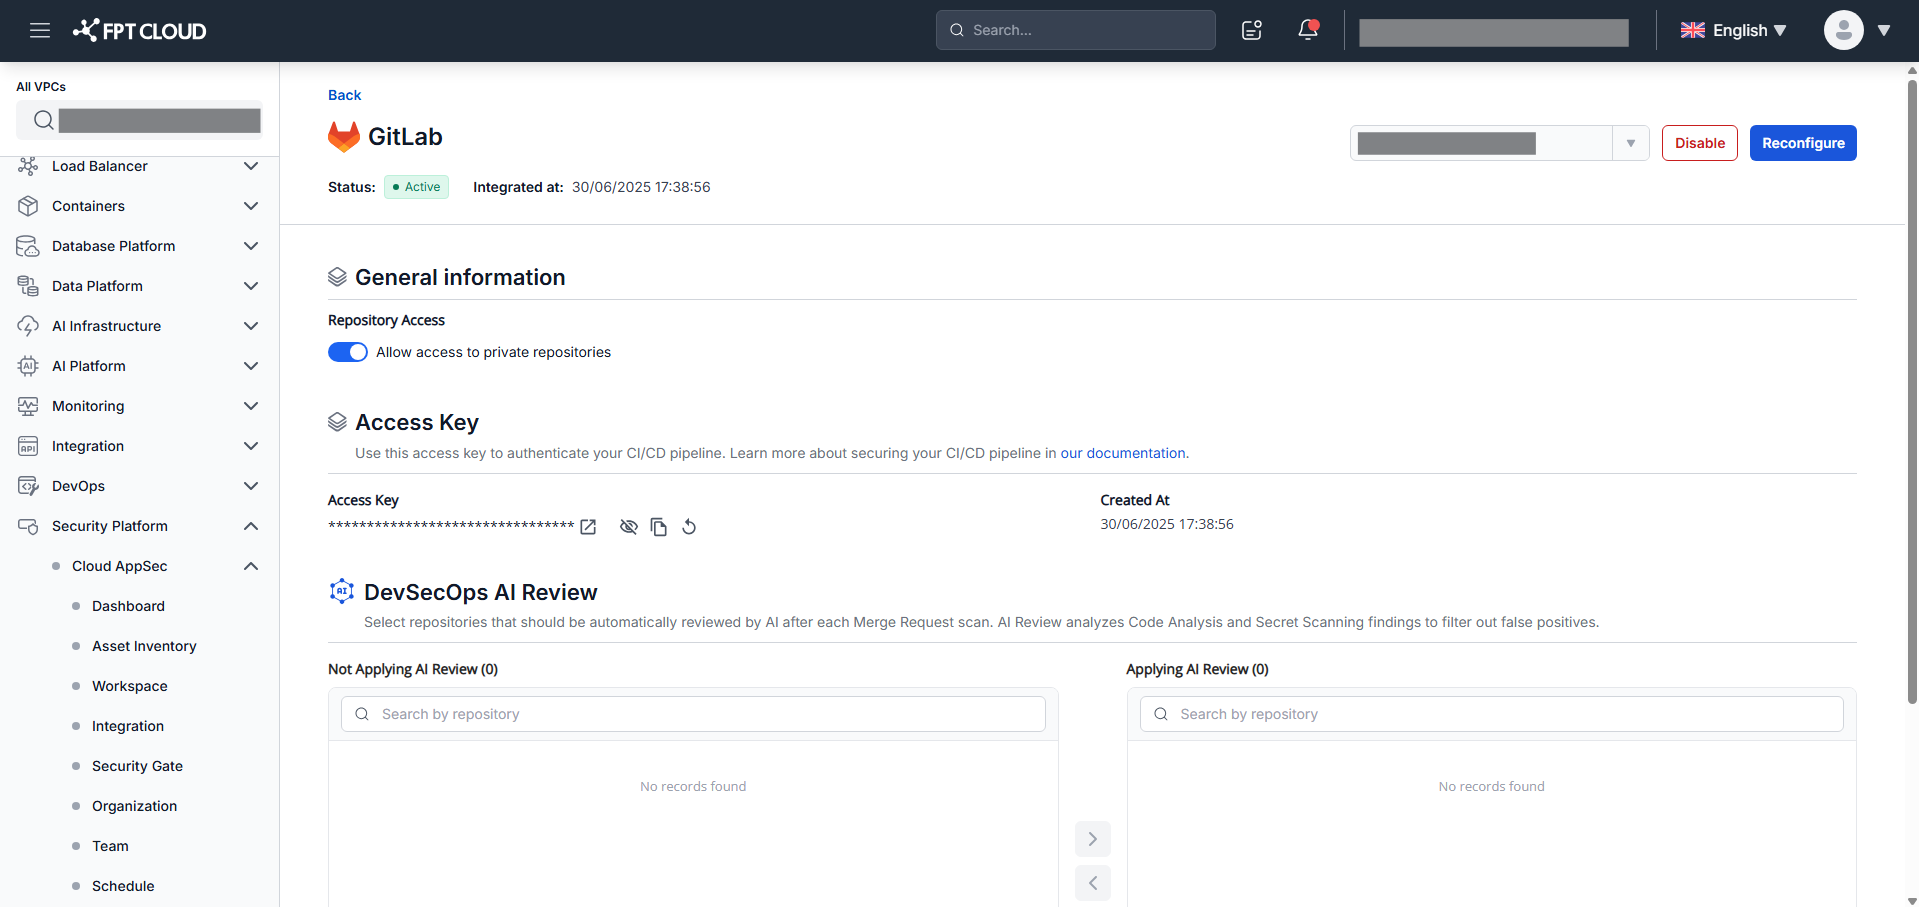This screenshot has width=1919, height=907.
Task: Move repository right to Applying AI Review
Action: pyautogui.click(x=1092, y=839)
